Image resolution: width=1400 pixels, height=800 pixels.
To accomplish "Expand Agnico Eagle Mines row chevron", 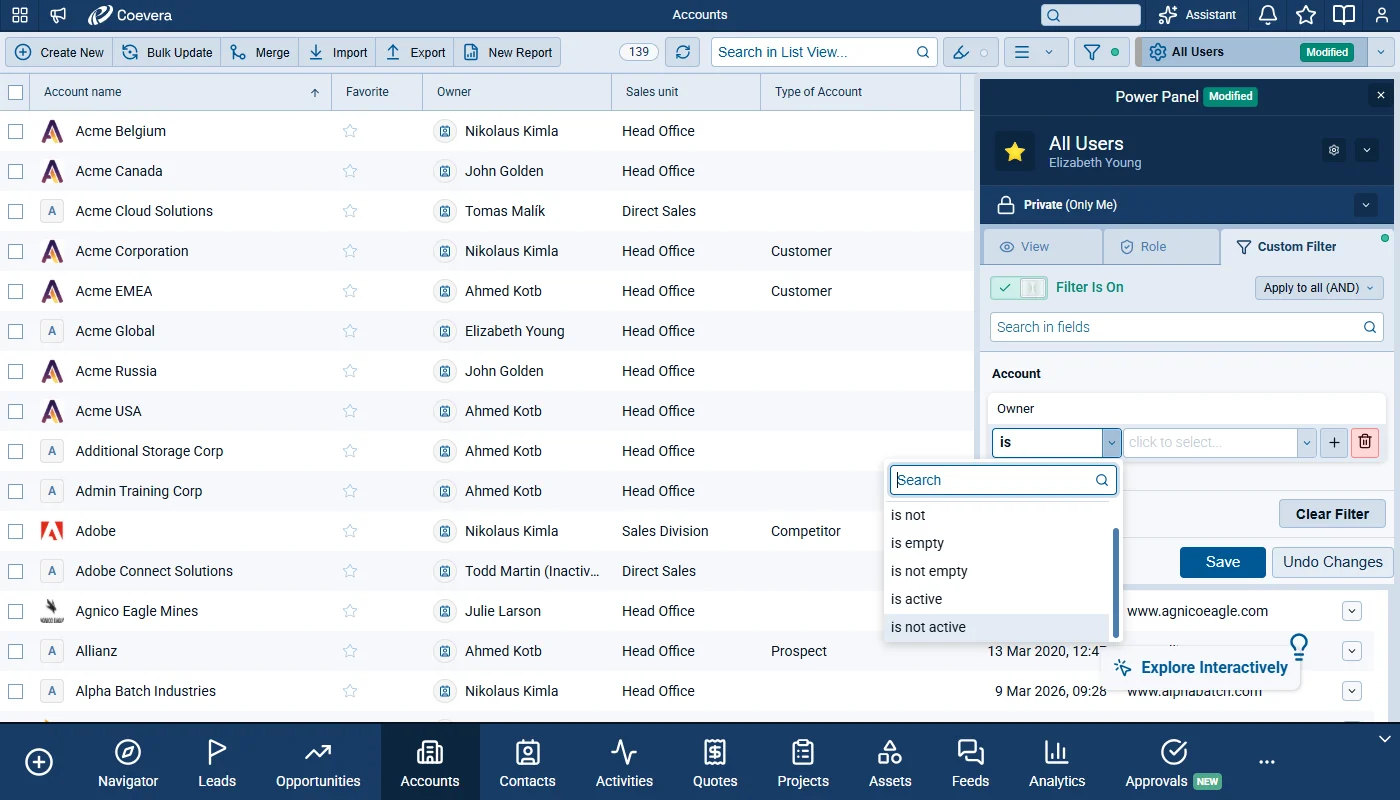I will (x=1352, y=611).
